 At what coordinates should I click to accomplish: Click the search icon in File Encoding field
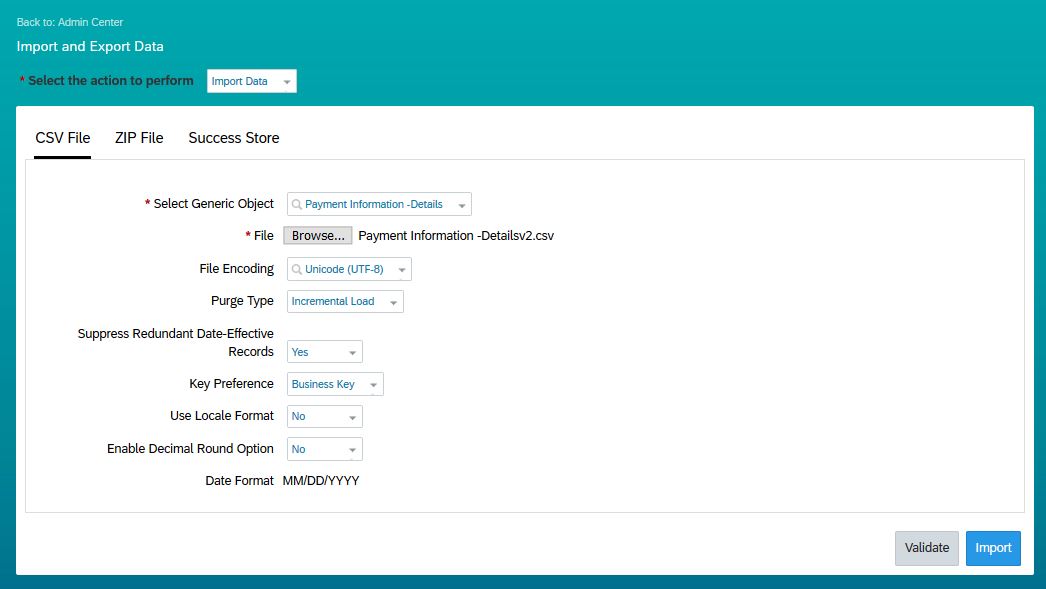point(297,269)
